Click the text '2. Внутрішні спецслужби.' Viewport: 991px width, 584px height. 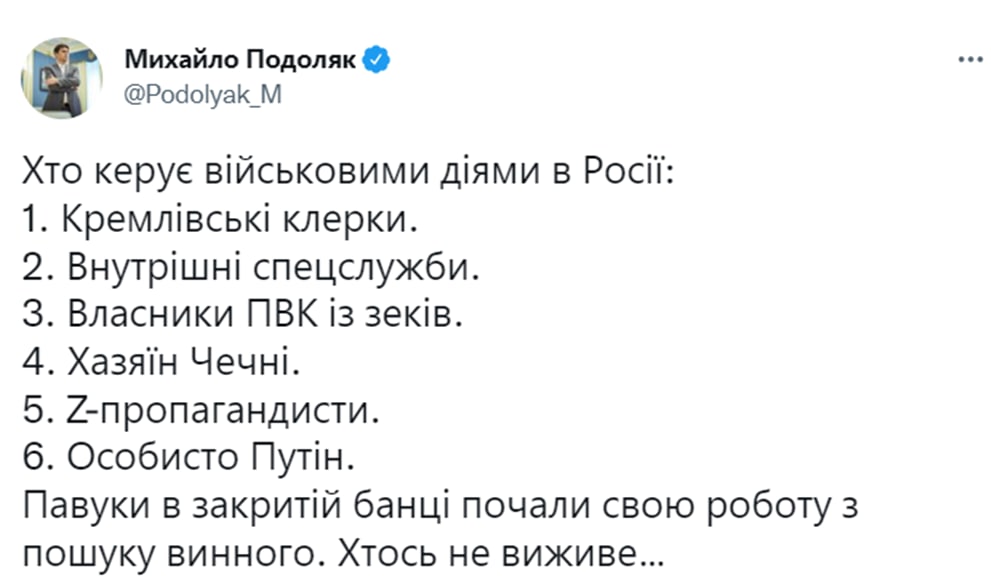[252, 268]
